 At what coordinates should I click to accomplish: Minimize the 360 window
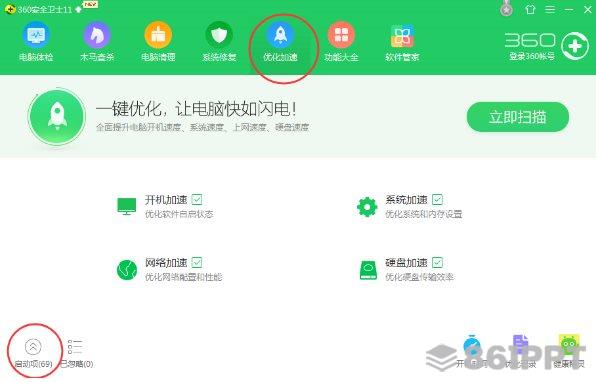tap(569, 9)
